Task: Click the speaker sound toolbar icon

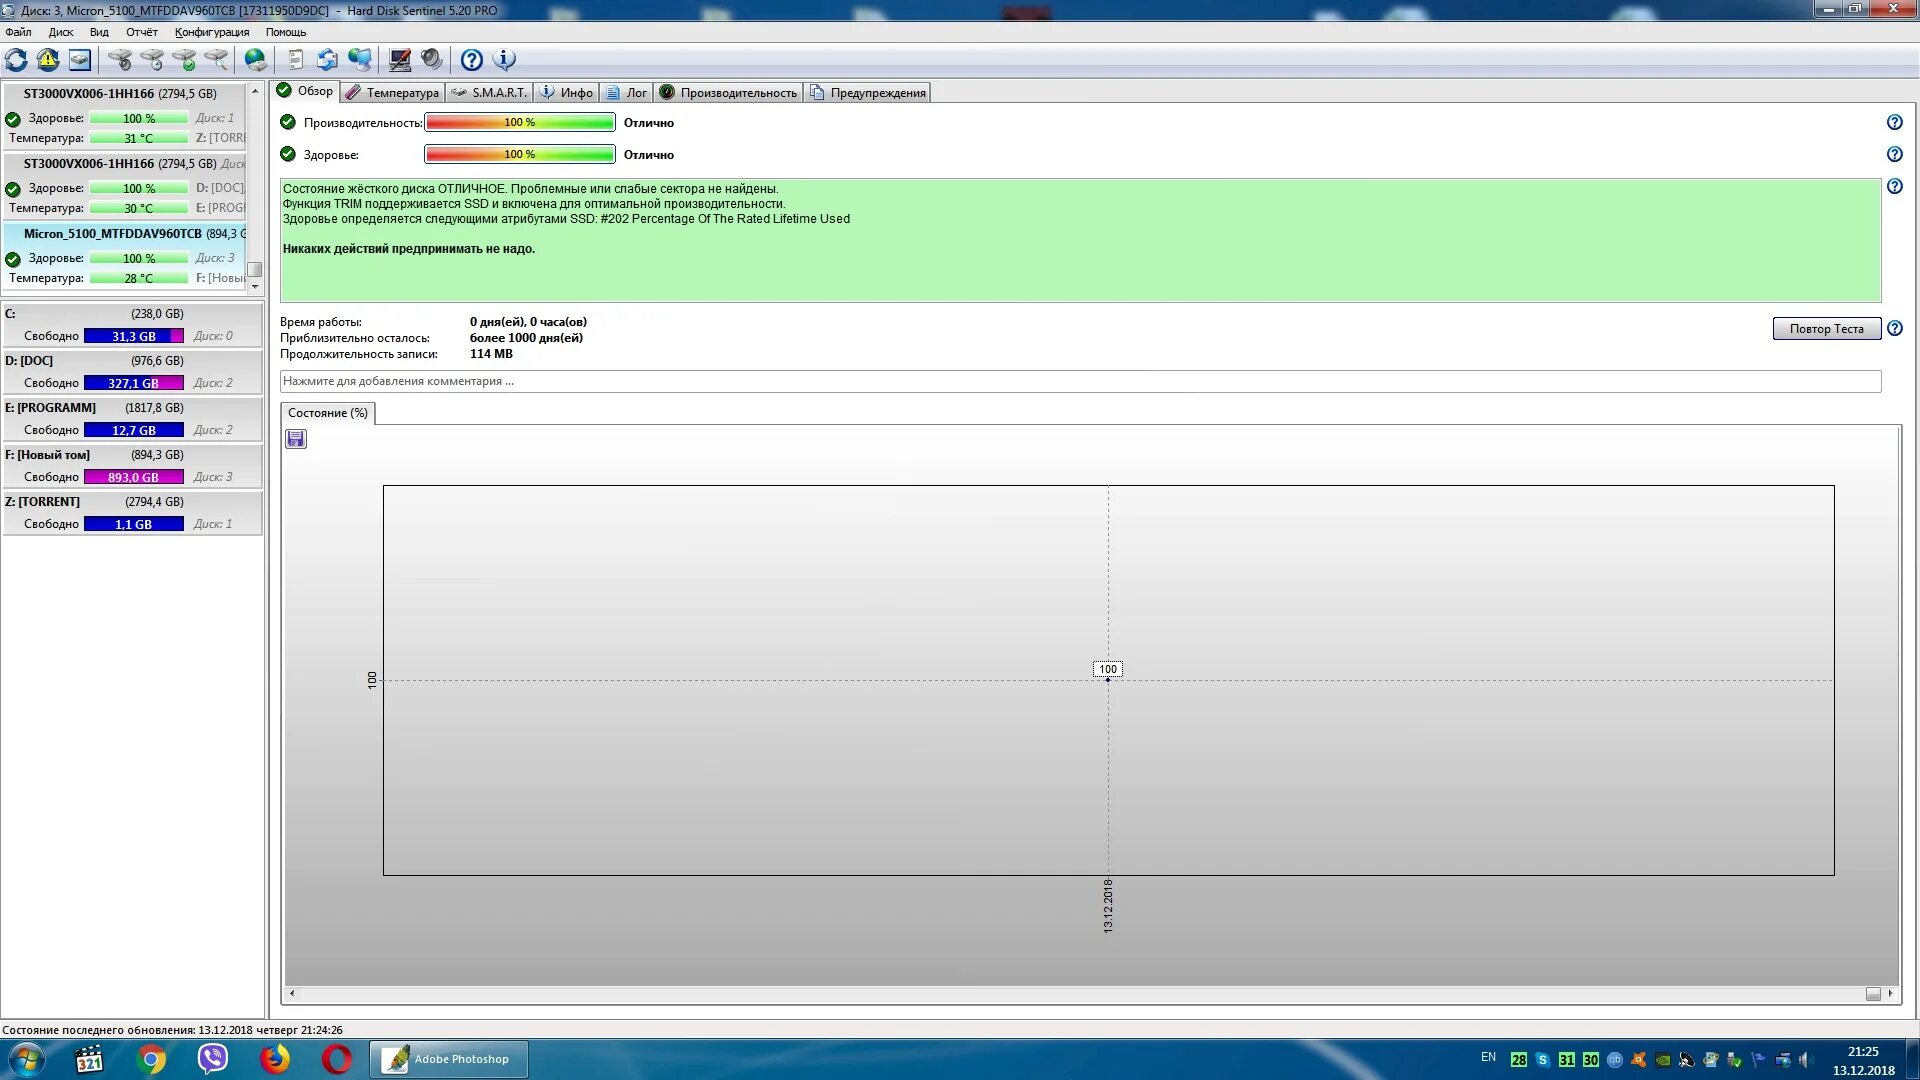Action: point(431,60)
